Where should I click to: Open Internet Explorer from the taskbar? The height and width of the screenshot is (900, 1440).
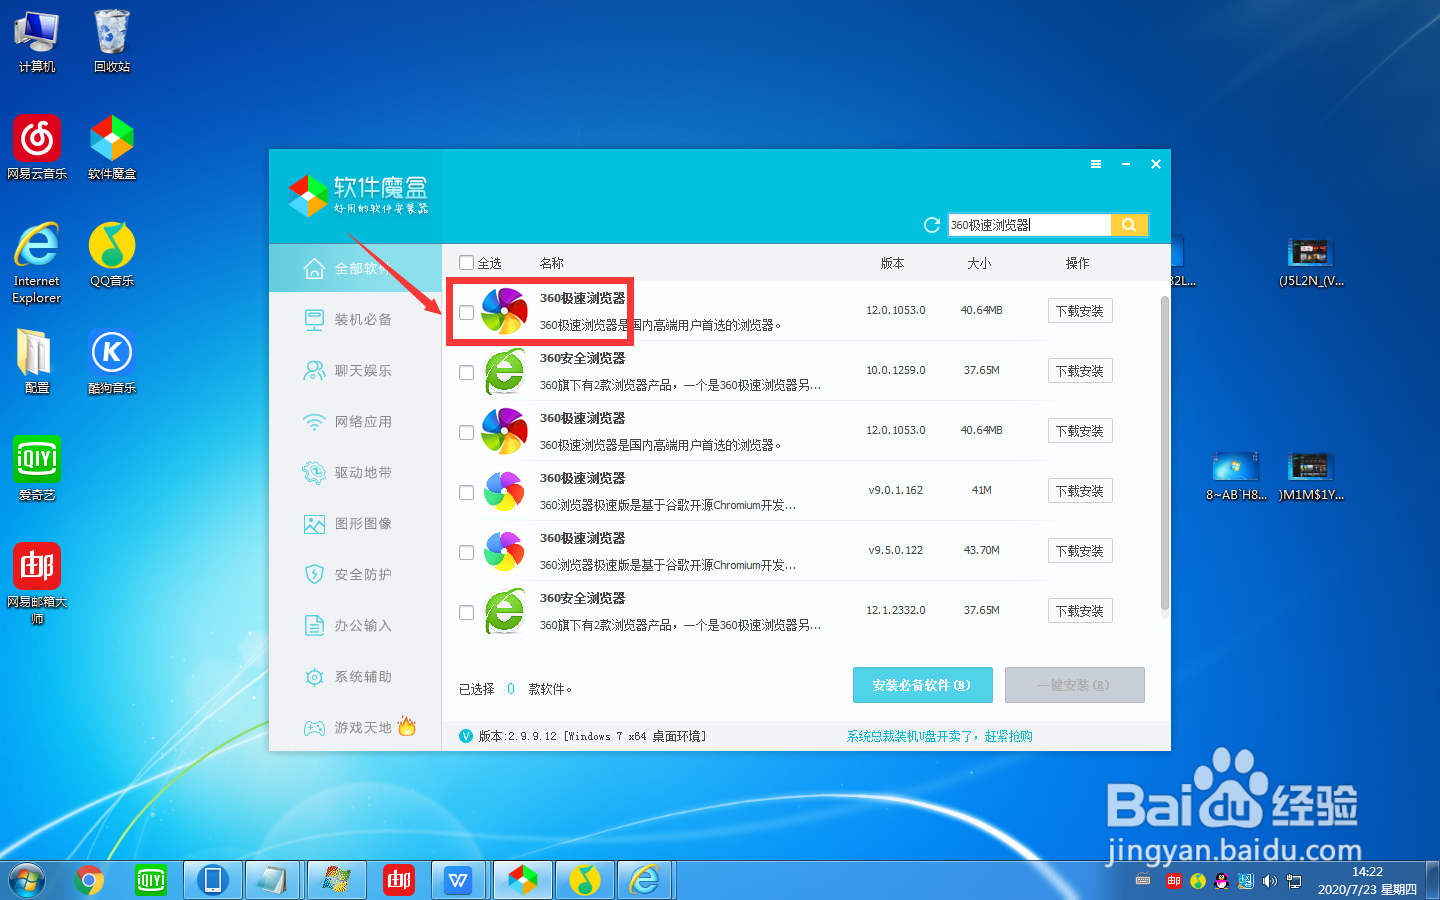click(645, 881)
